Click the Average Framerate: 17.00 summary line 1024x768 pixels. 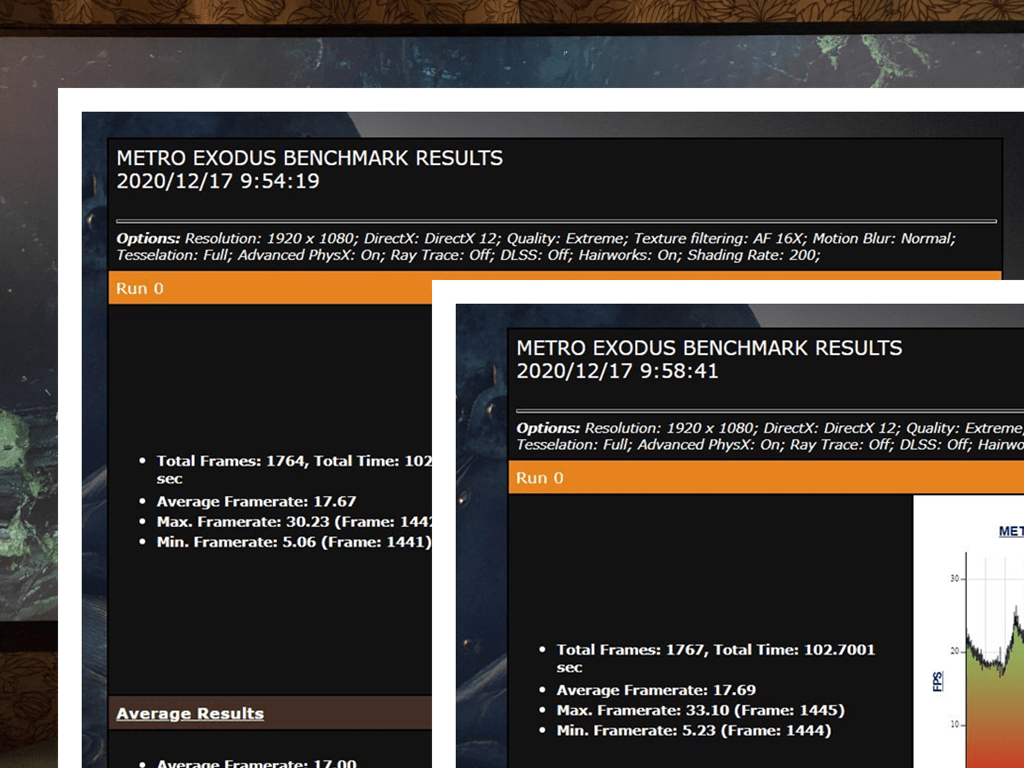tap(256, 763)
